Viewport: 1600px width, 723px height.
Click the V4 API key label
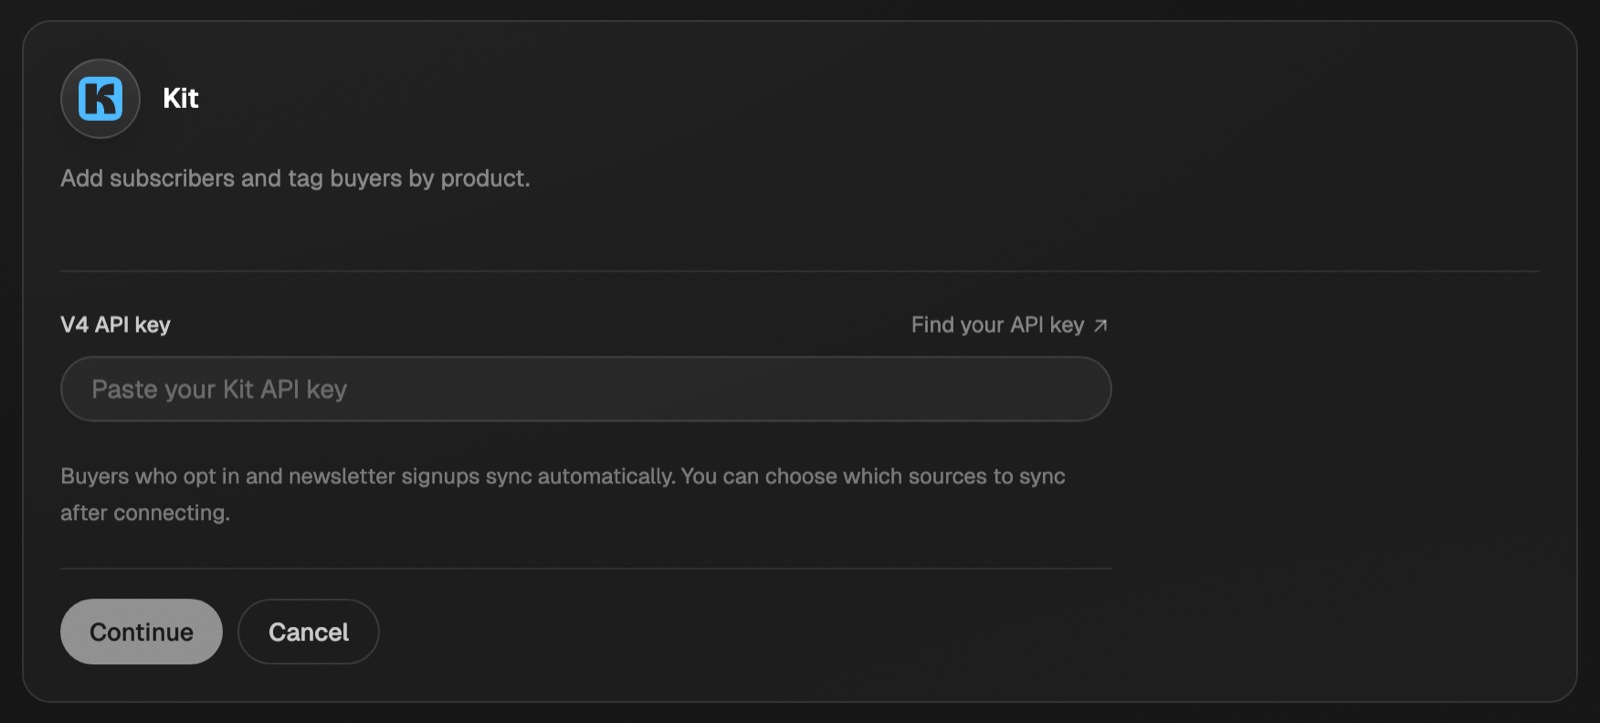click(116, 325)
